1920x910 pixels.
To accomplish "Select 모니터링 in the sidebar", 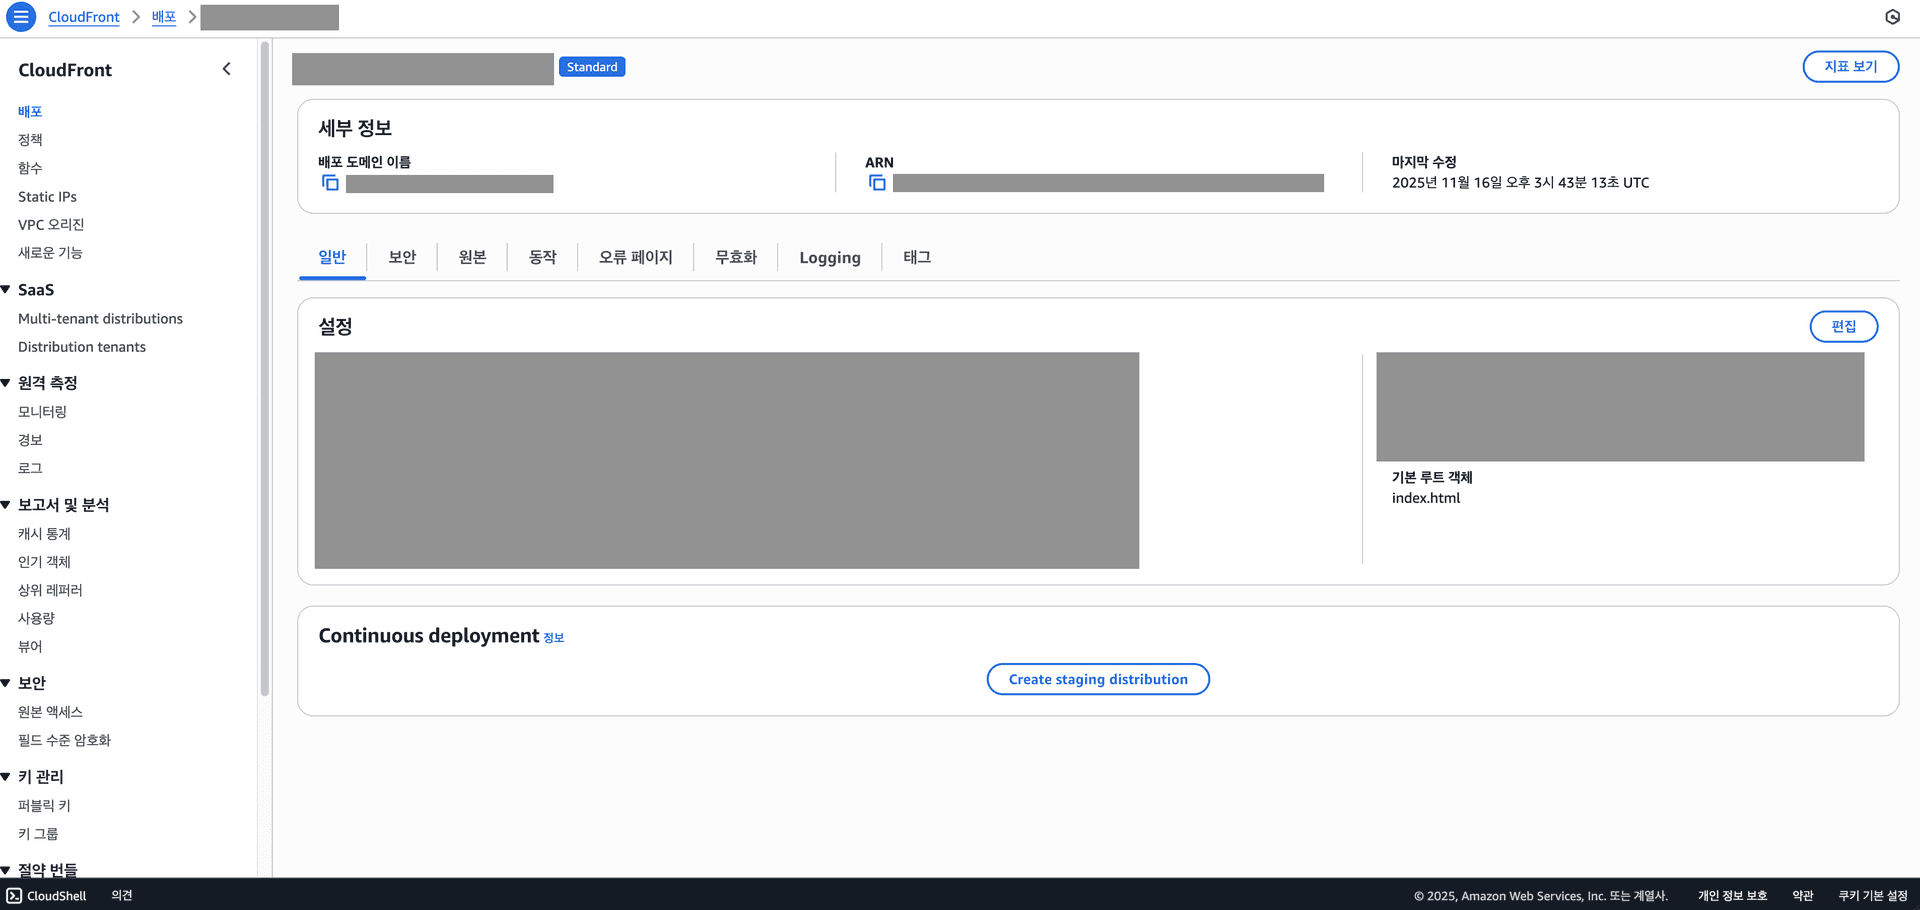I will pyautogui.click(x=41, y=411).
